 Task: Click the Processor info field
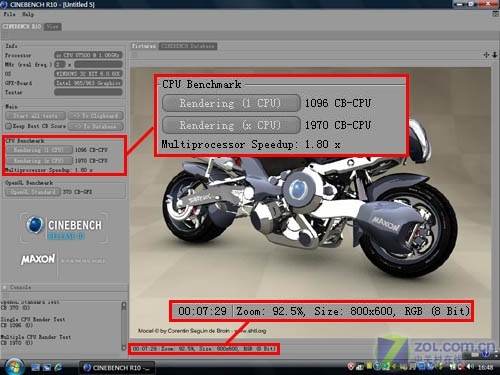(88, 55)
